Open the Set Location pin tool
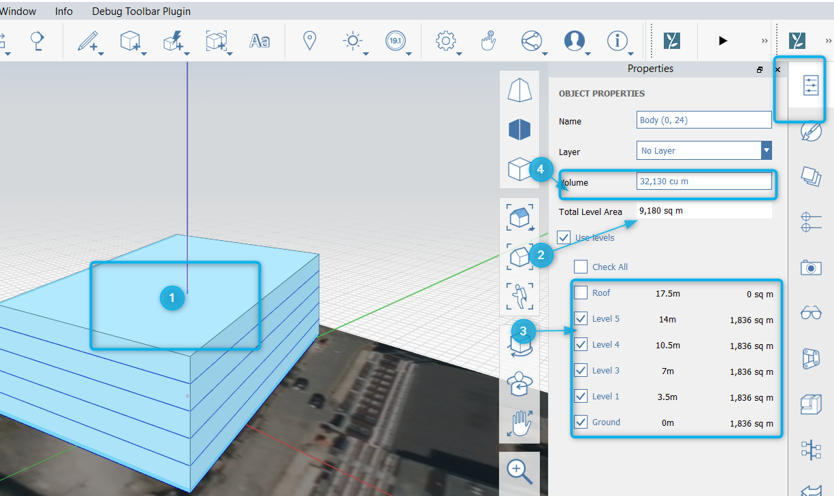 coord(310,40)
